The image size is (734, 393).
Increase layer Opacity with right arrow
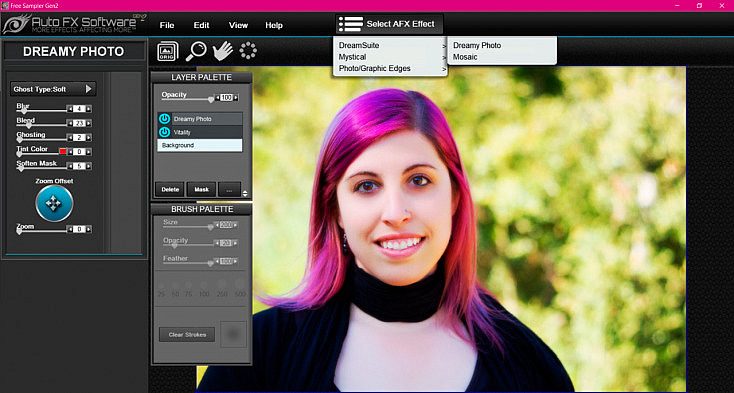[235, 98]
